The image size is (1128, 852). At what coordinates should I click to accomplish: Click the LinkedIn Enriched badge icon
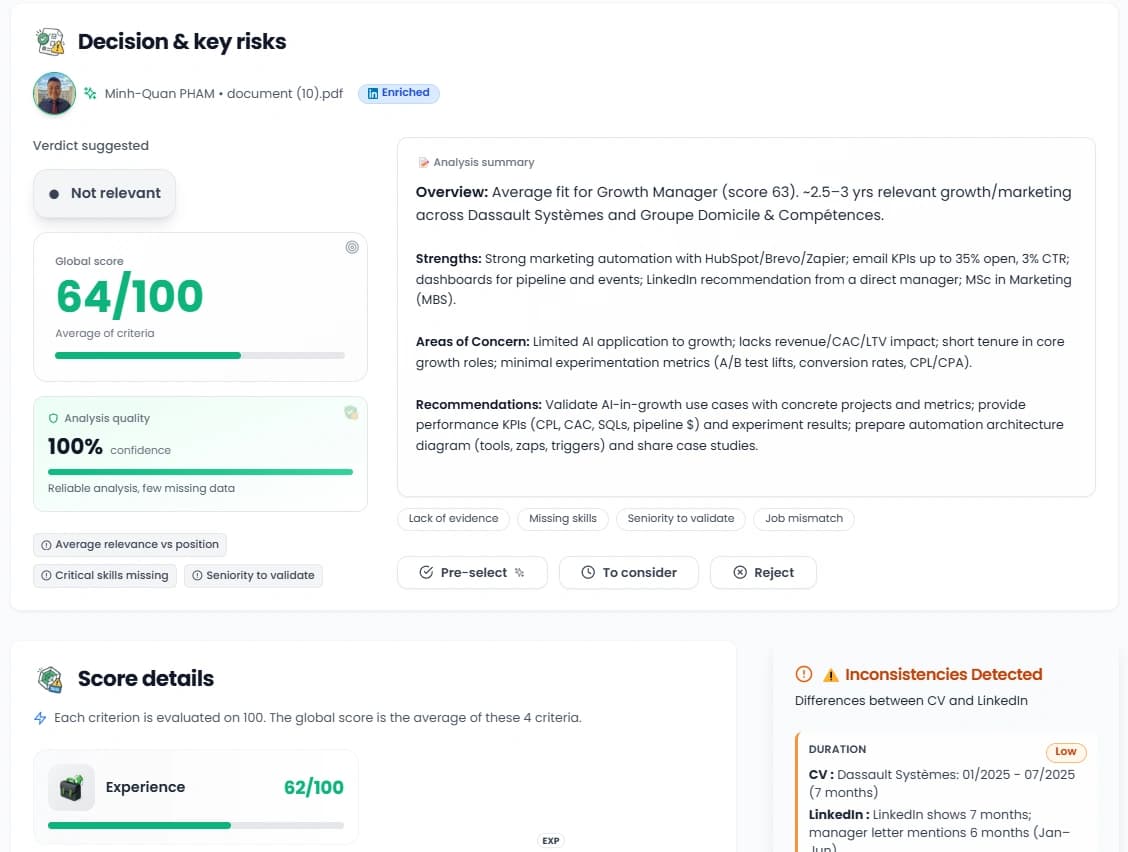pyautogui.click(x=371, y=92)
